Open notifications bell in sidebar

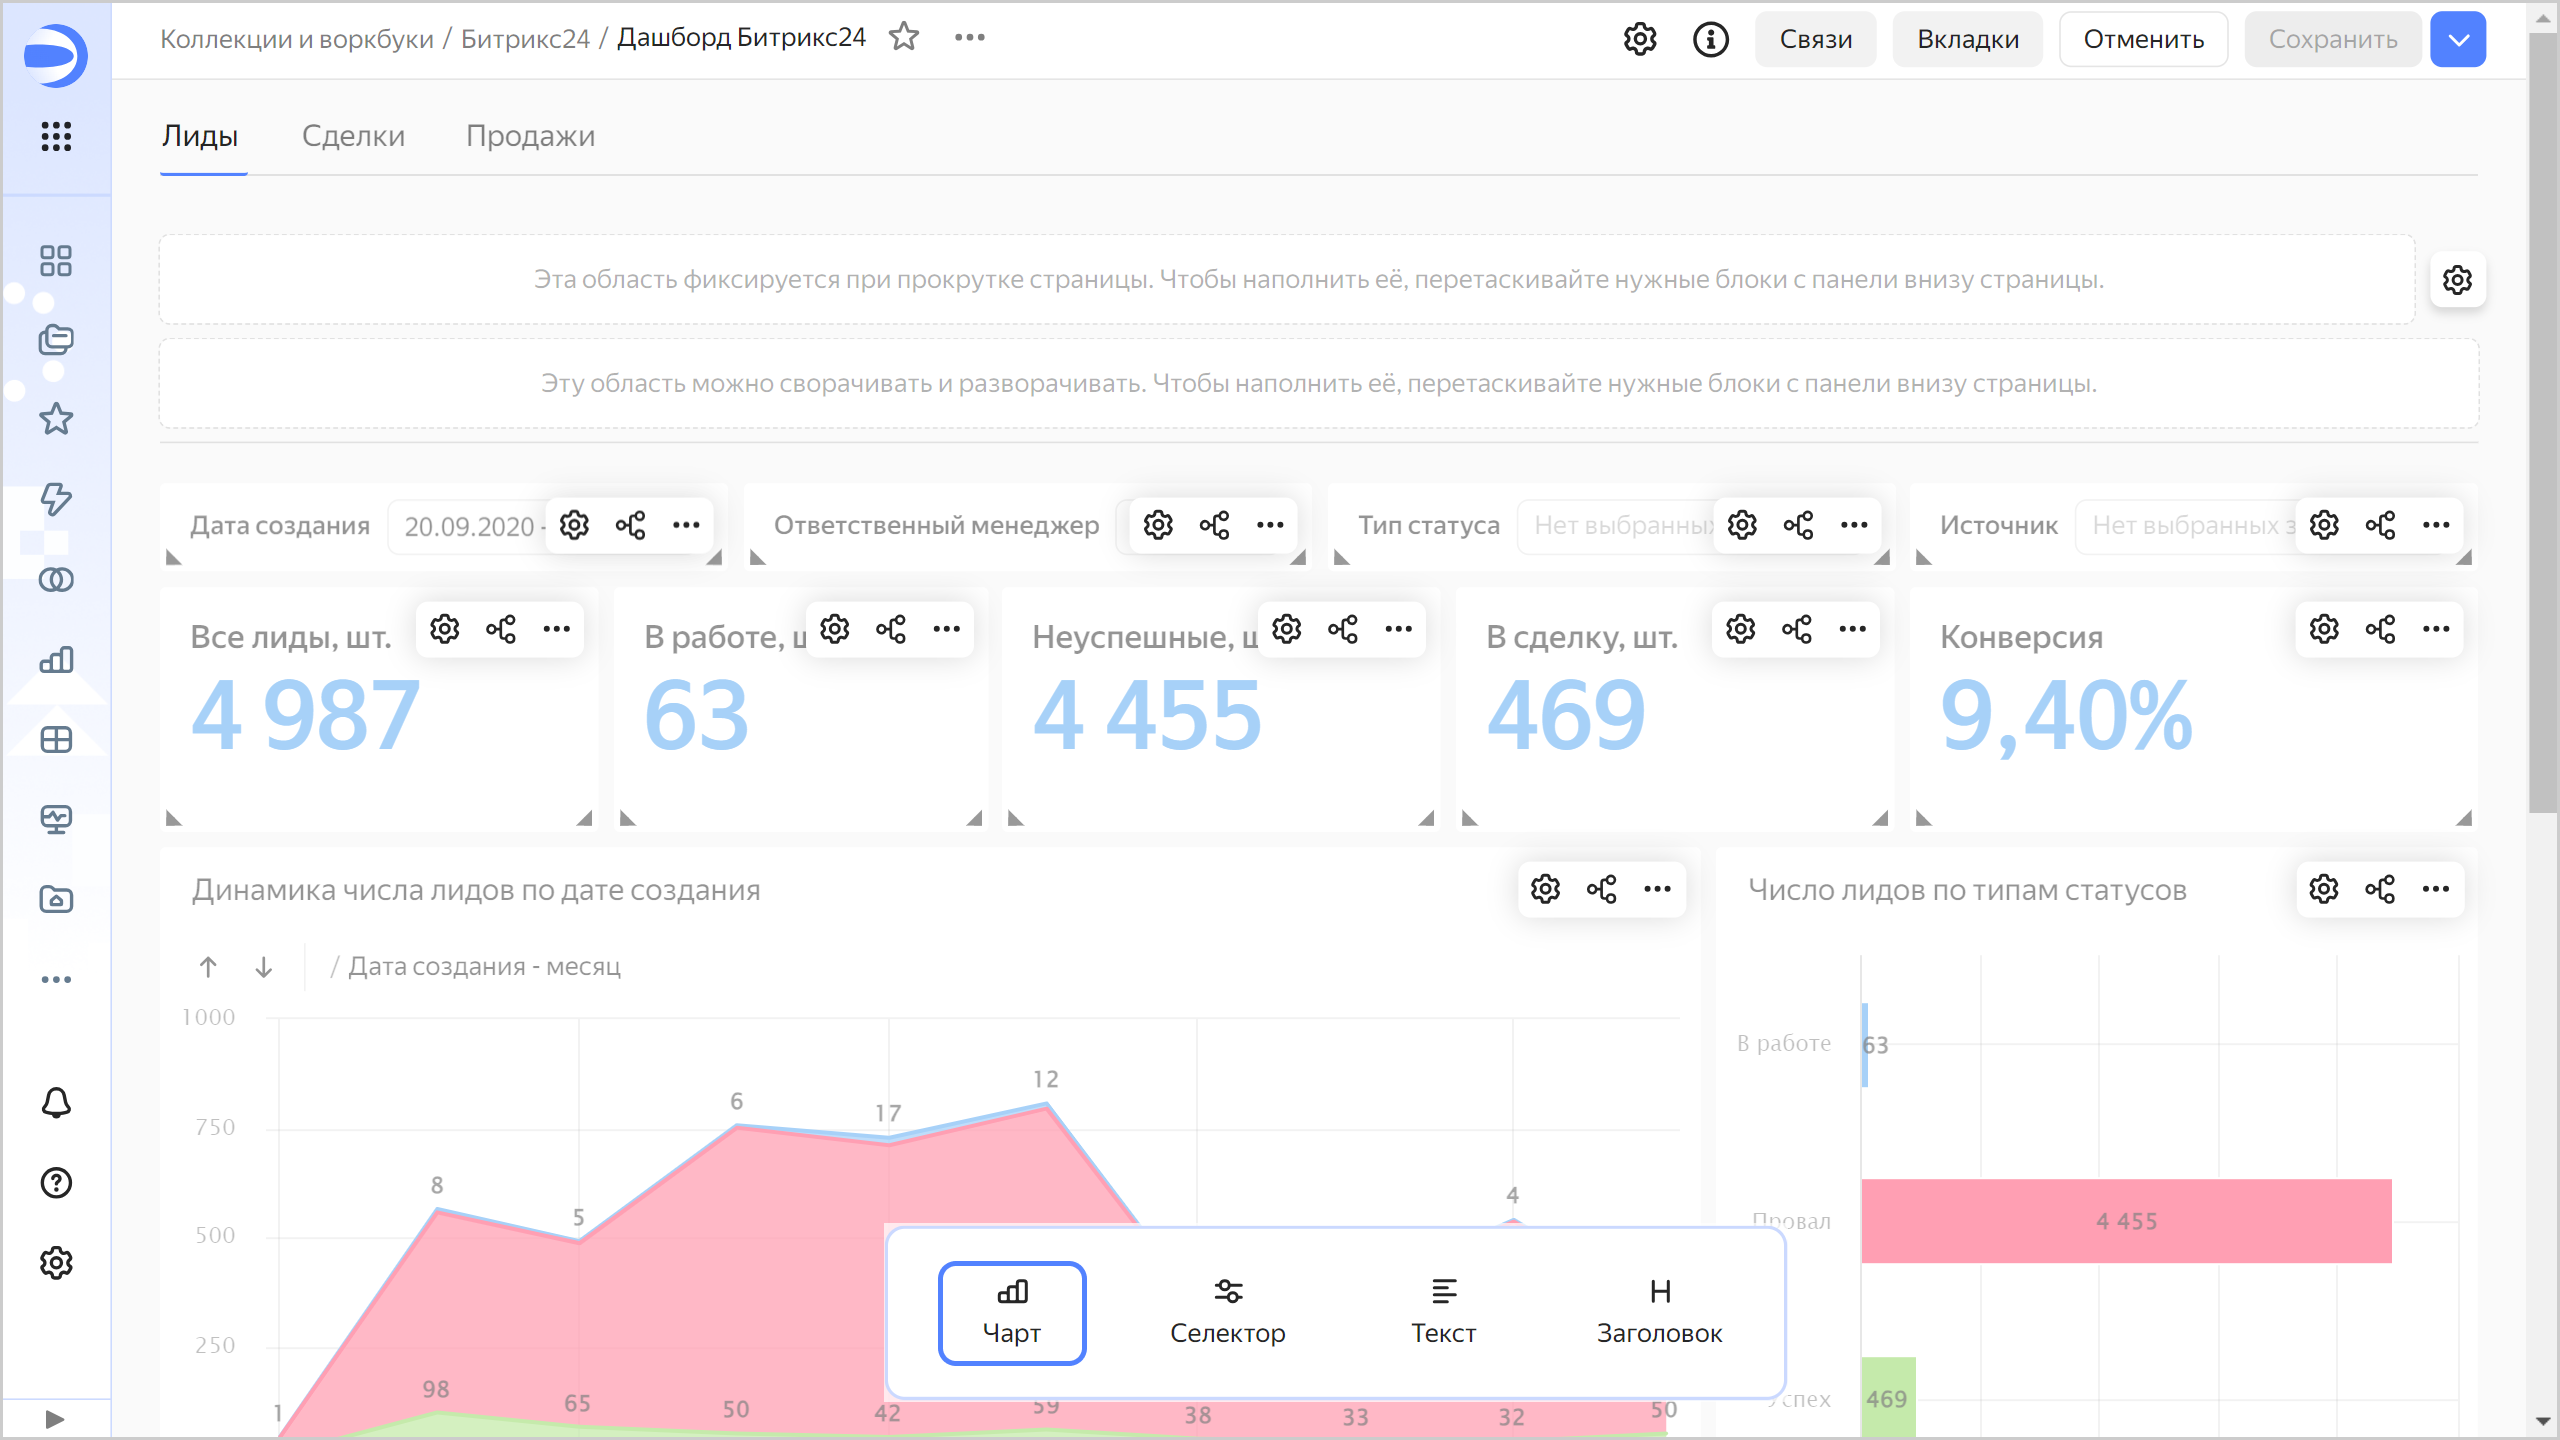(56, 1103)
